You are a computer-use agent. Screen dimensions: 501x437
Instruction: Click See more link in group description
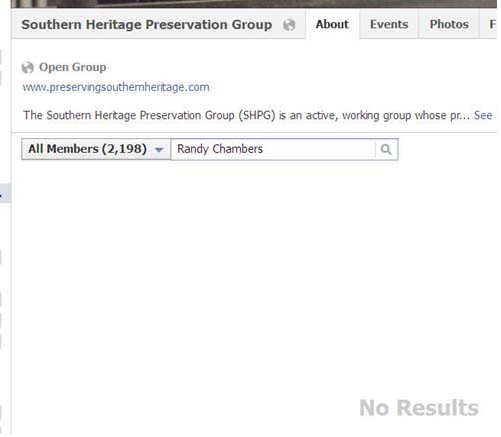click(x=483, y=115)
